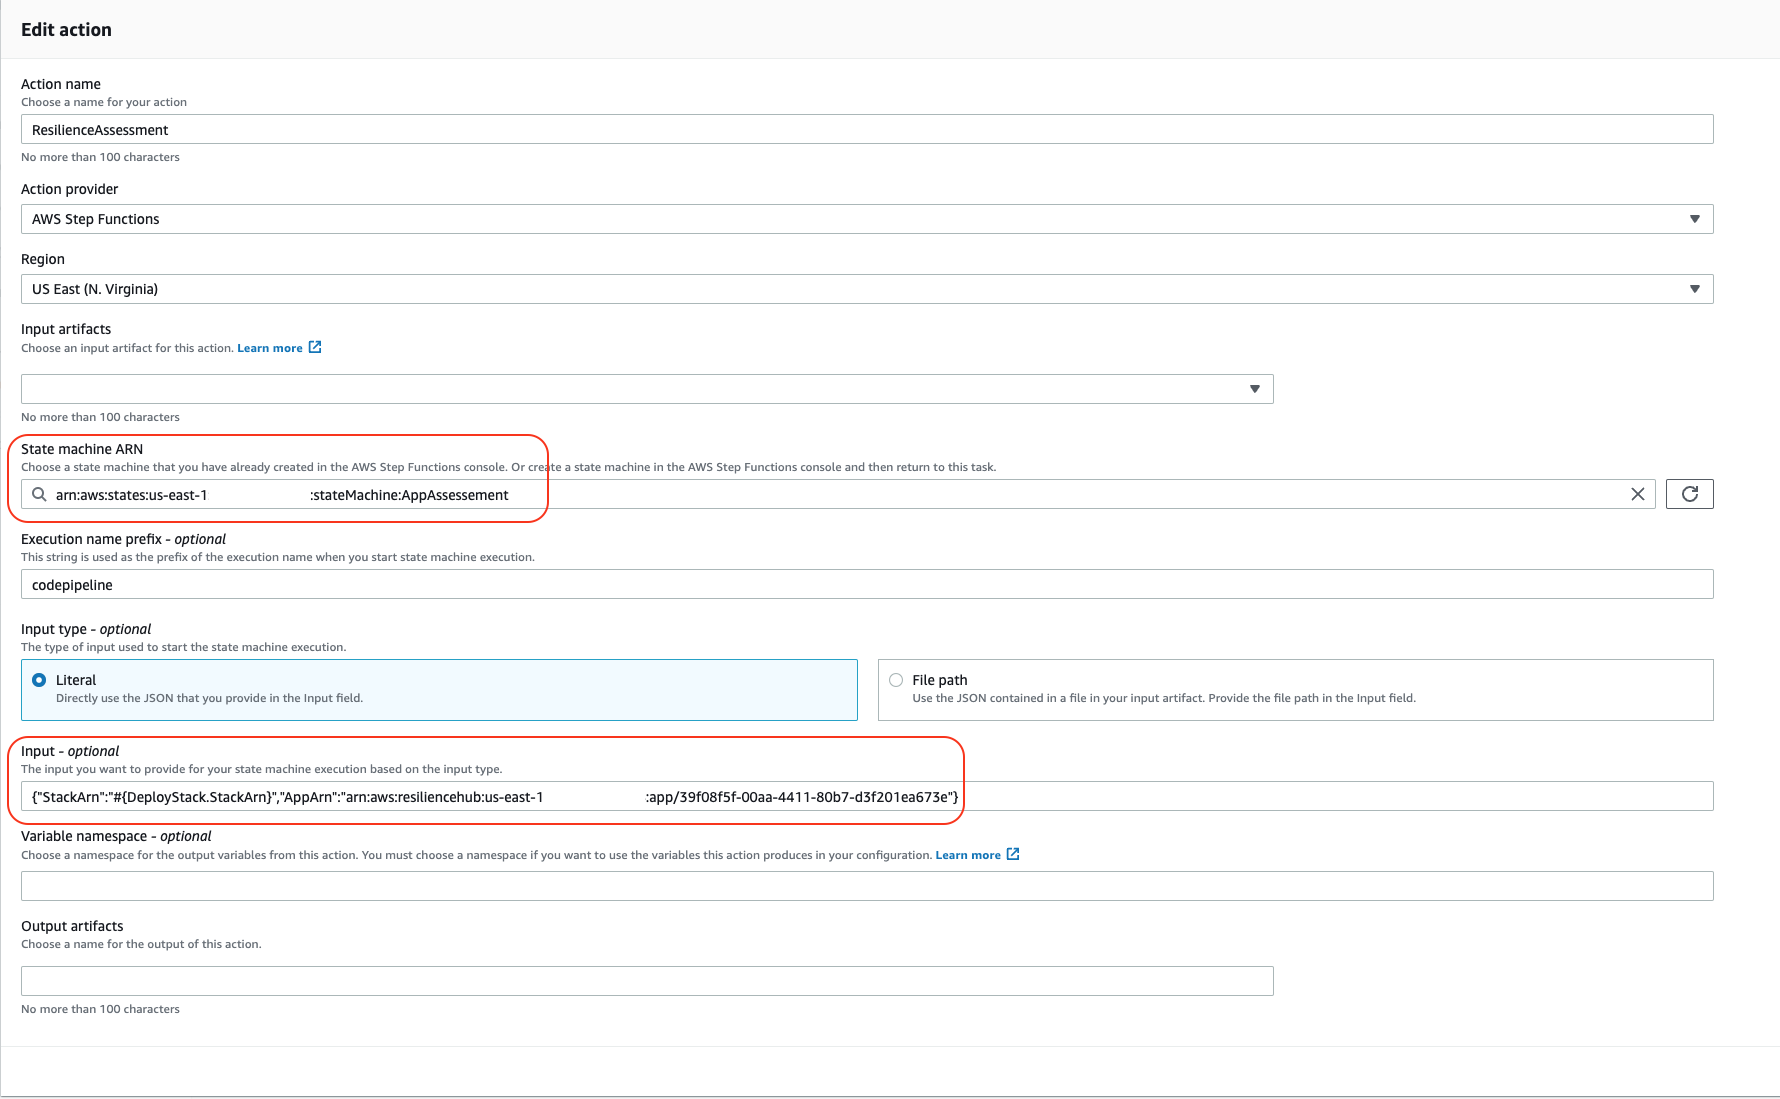1780x1099 pixels.
Task: Click the Literal option description text
Action: (x=209, y=698)
